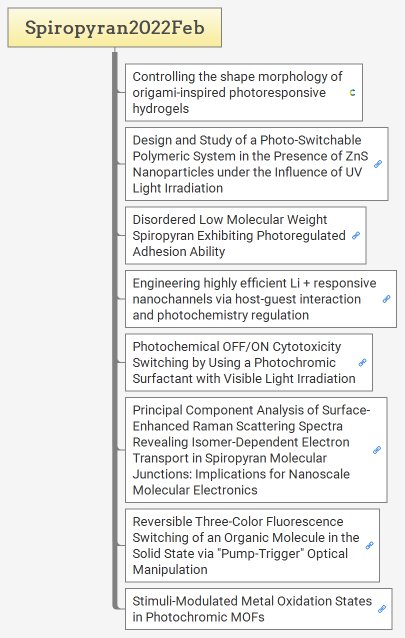
Task: Open link icon on Disordered Low Molecular Weight node
Action: pos(356,236)
